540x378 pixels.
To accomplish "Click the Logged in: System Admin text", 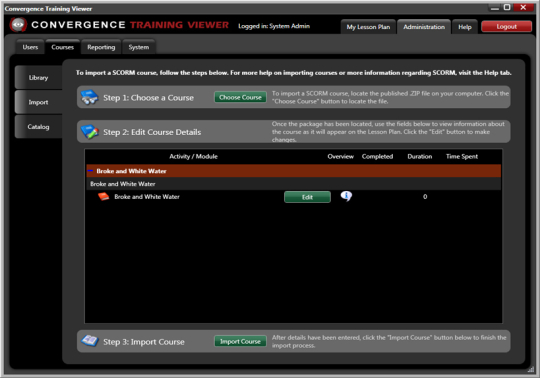I will (x=274, y=26).
